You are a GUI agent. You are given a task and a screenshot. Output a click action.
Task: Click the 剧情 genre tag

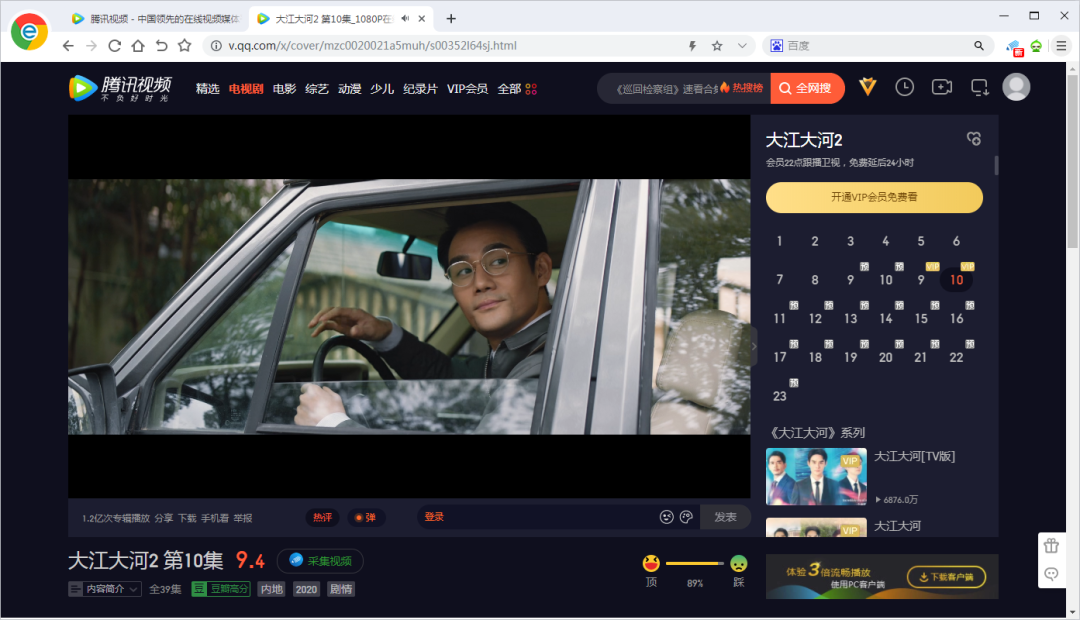pos(341,589)
